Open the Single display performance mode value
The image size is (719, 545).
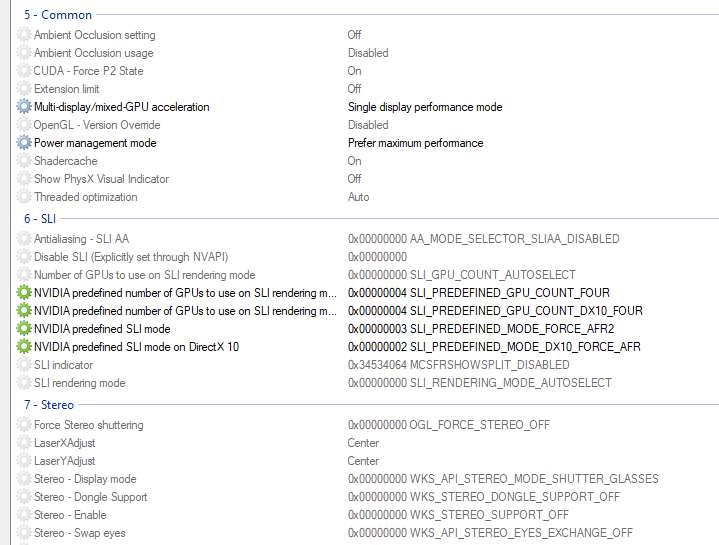[x=425, y=107]
